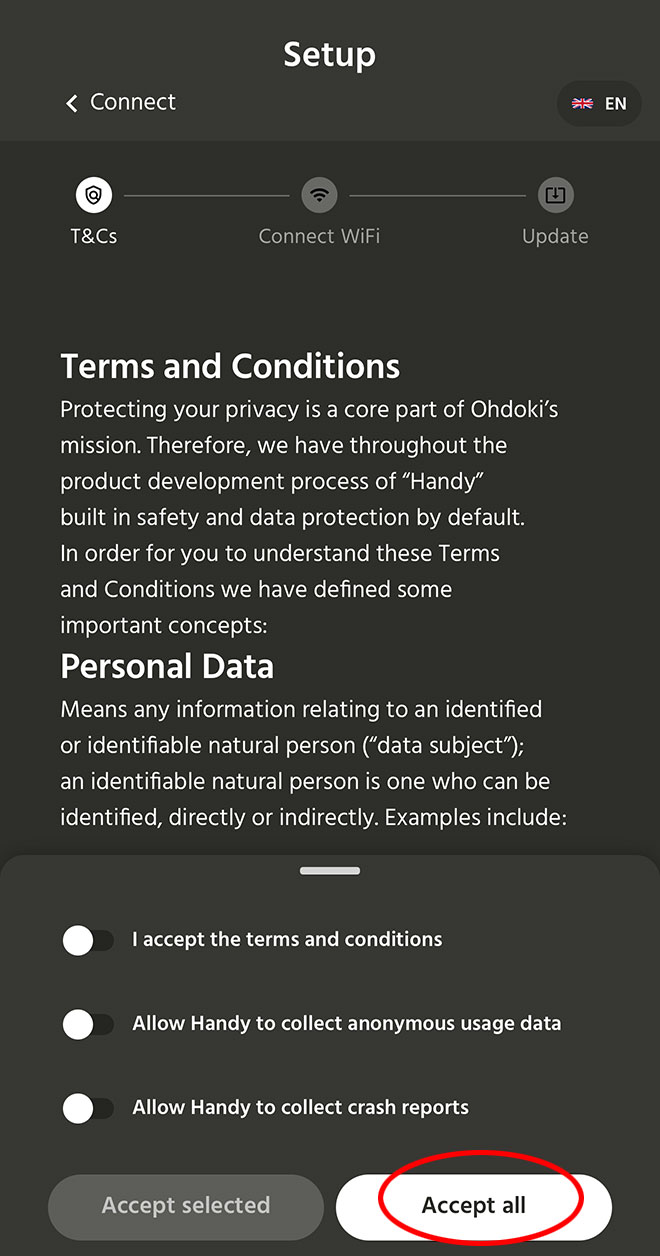Click the WiFi step icon
This screenshot has height=1256, width=660.
click(x=319, y=195)
